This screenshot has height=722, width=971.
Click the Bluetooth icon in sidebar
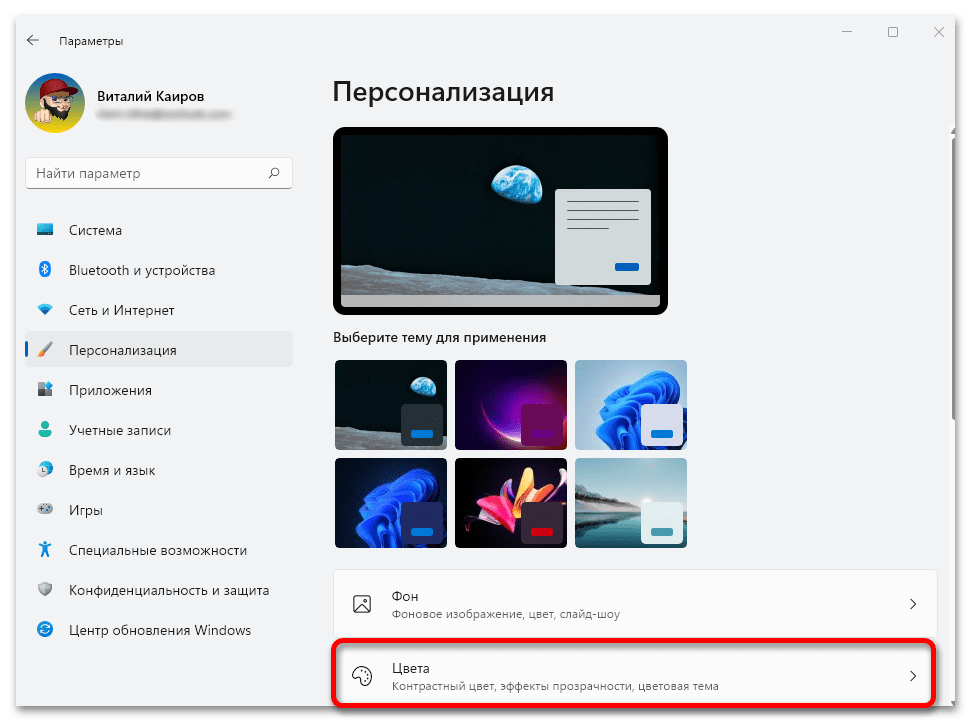[x=45, y=269]
